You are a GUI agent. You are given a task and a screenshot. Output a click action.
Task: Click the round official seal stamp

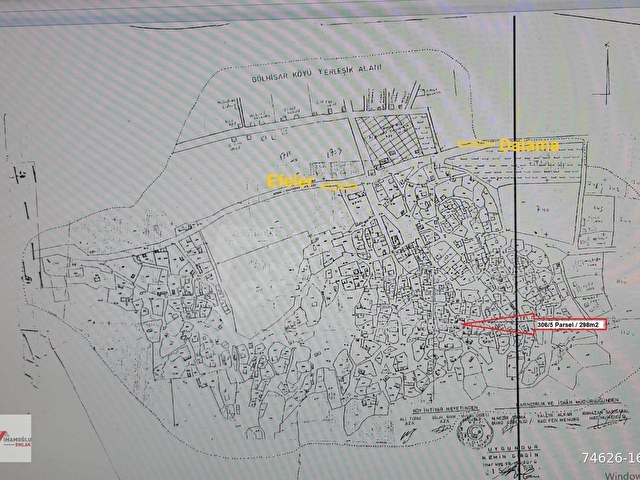point(475,432)
